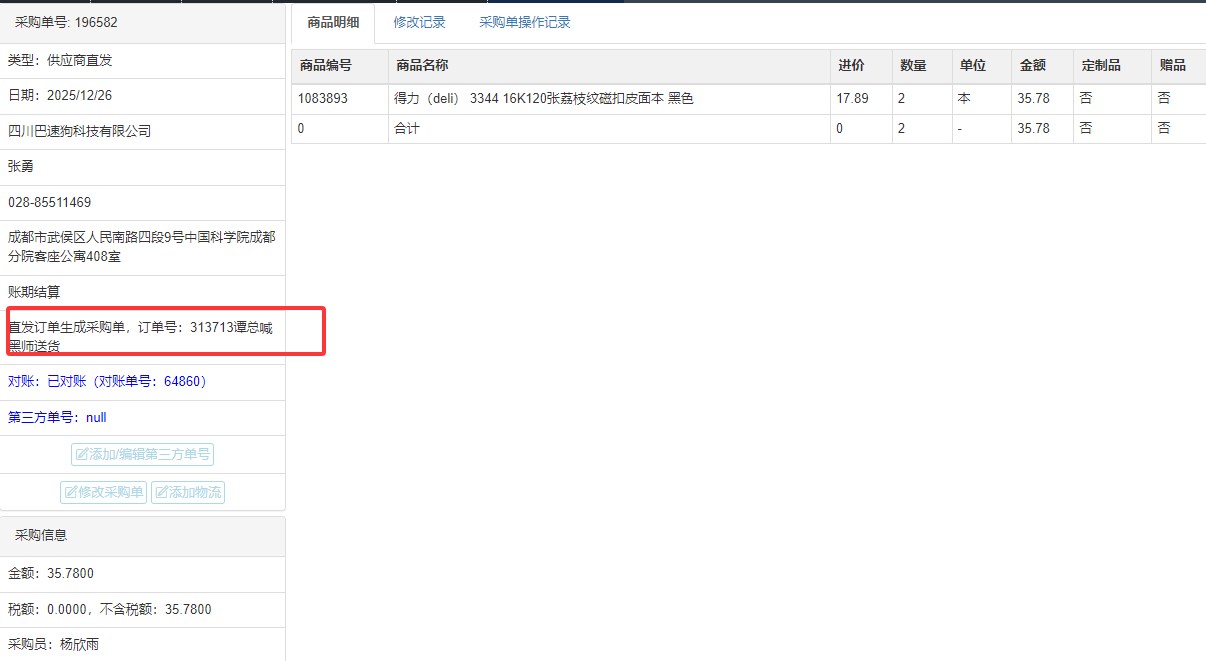This screenshot has width=1206, height=661.
Task: Open the 采购单操作记录 tab
Action: pyautogui.click(x=524, y=22)
